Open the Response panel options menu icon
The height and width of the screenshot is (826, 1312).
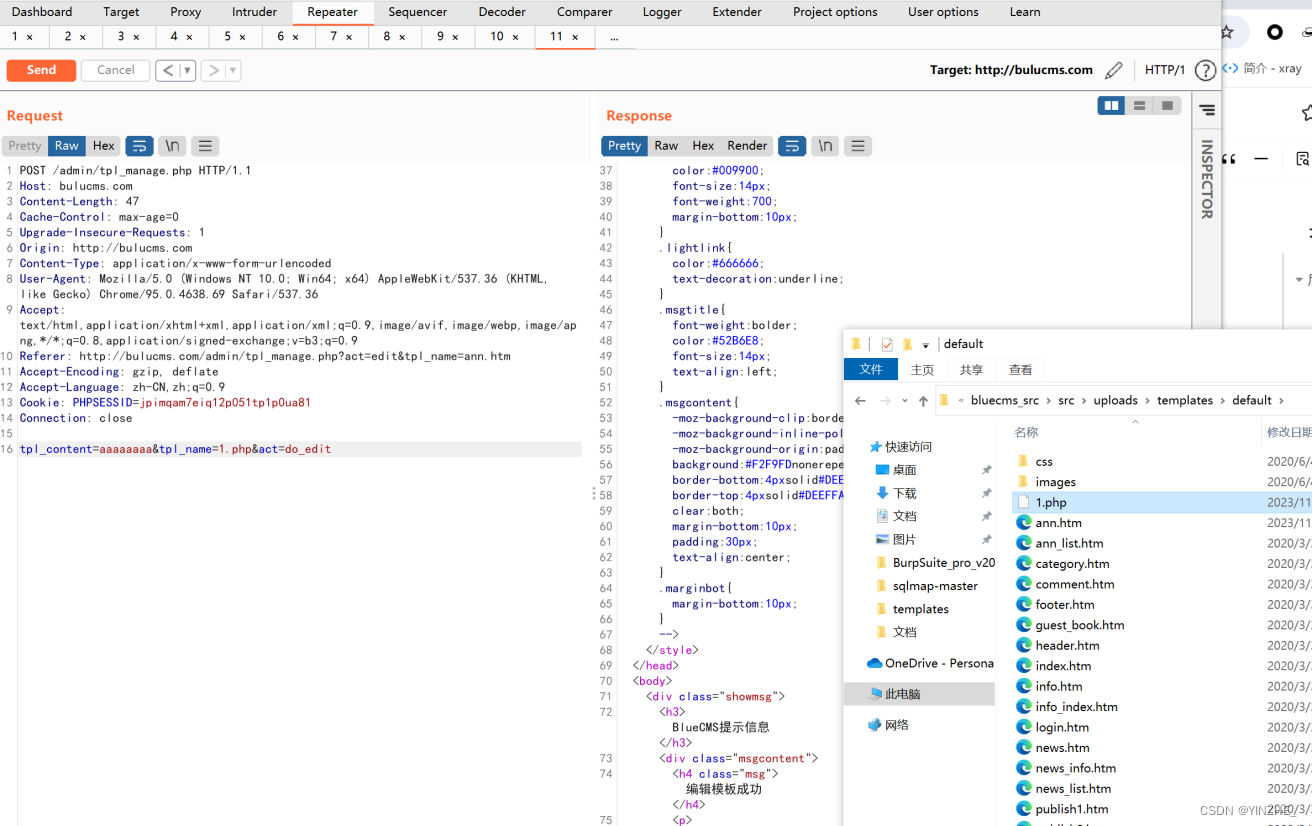point(858,146)
